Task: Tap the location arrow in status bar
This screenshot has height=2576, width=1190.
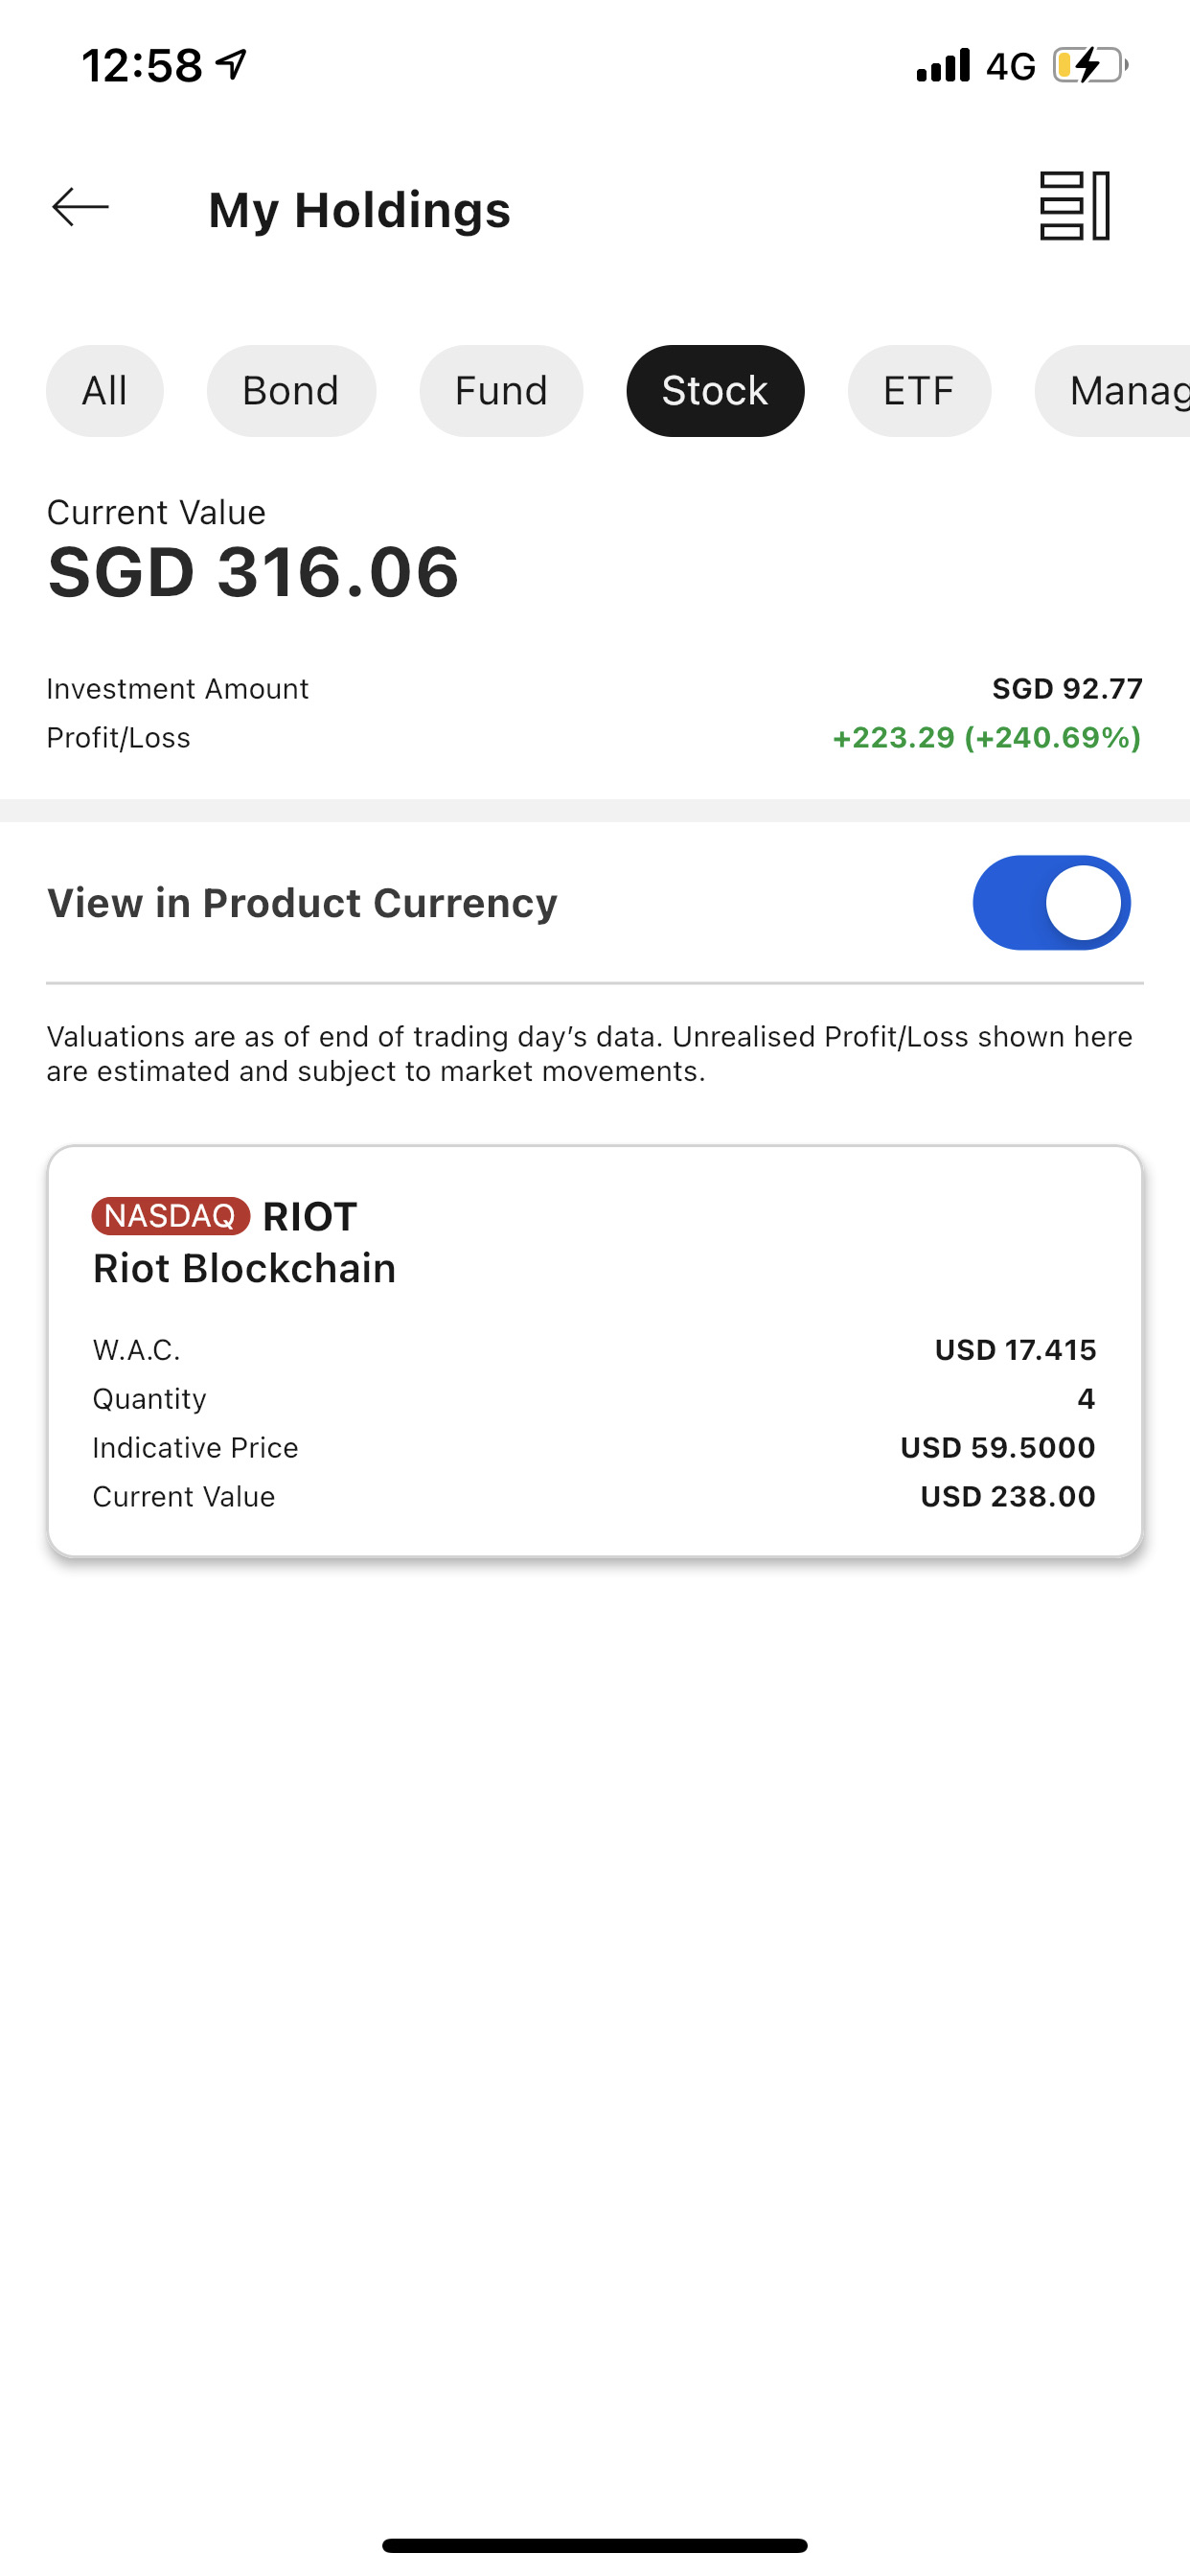Action: click(232, 66)
